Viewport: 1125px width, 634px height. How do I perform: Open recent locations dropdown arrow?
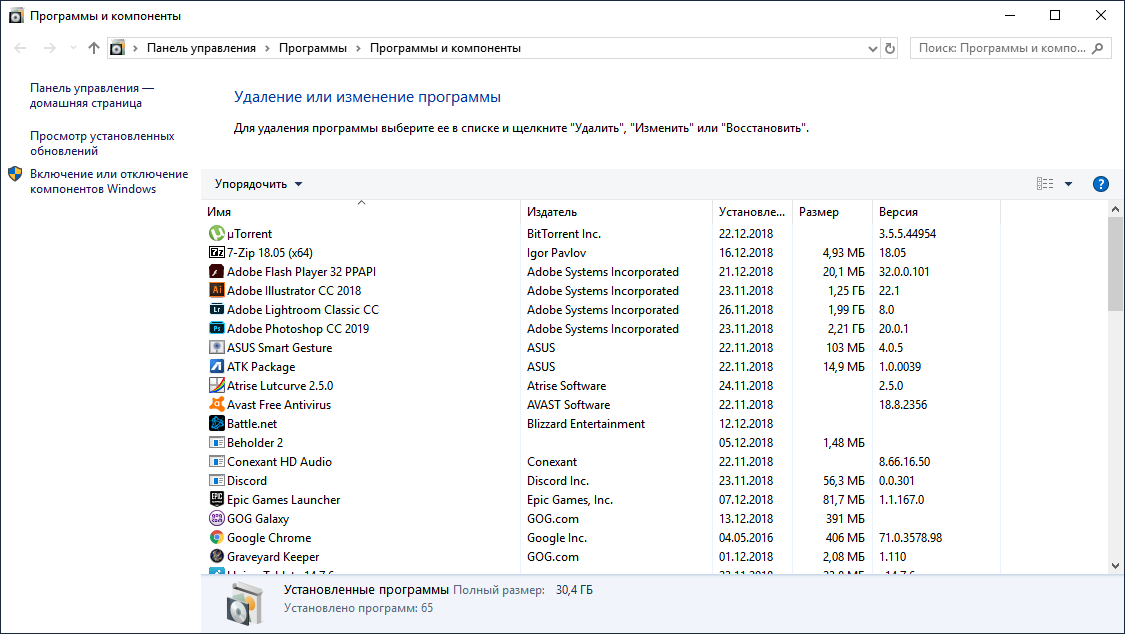(72, 48)
